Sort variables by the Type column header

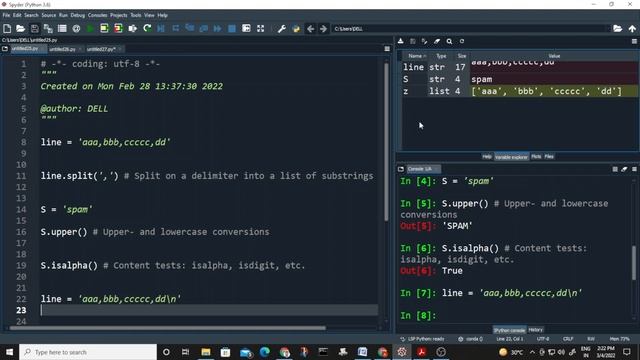(441, 56)
